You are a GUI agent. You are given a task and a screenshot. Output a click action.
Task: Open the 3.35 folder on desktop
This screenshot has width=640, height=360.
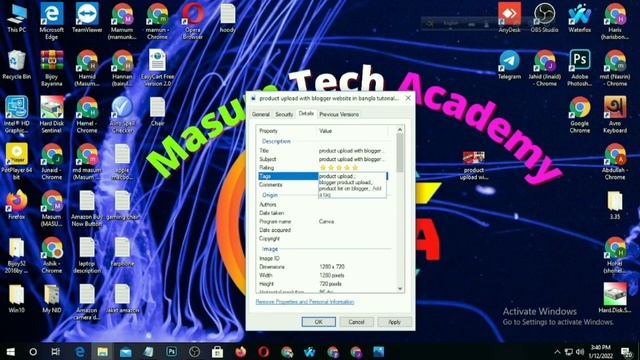615,205
